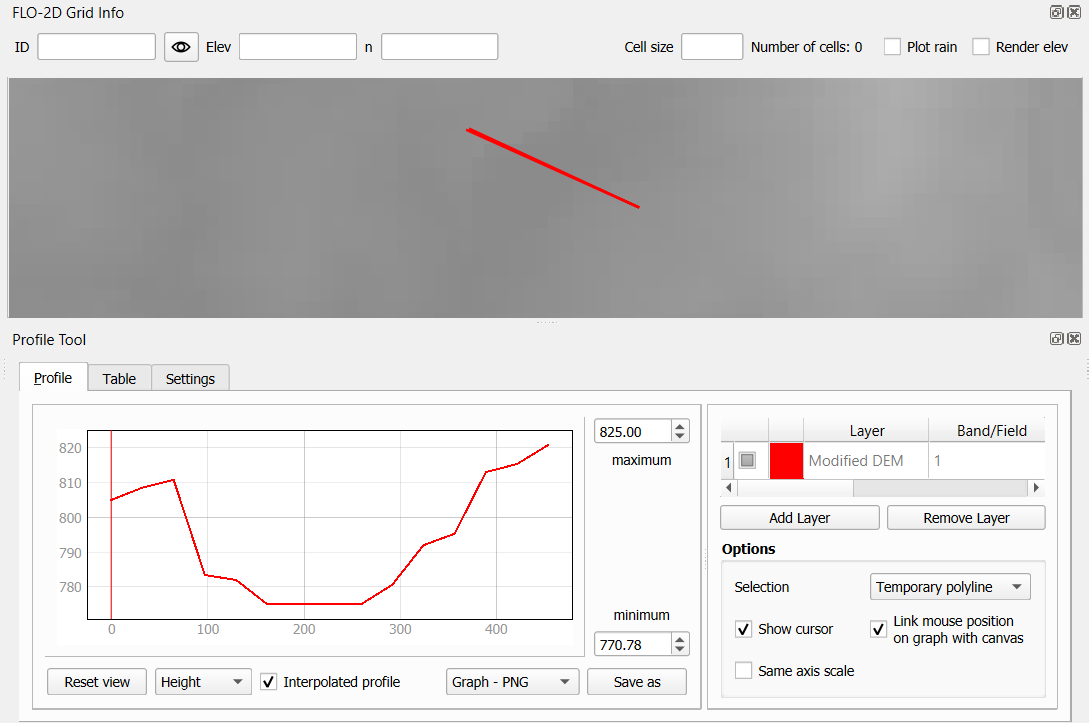Float the Profile Tool panel
1089x723 pixels.
point(1056,339)
